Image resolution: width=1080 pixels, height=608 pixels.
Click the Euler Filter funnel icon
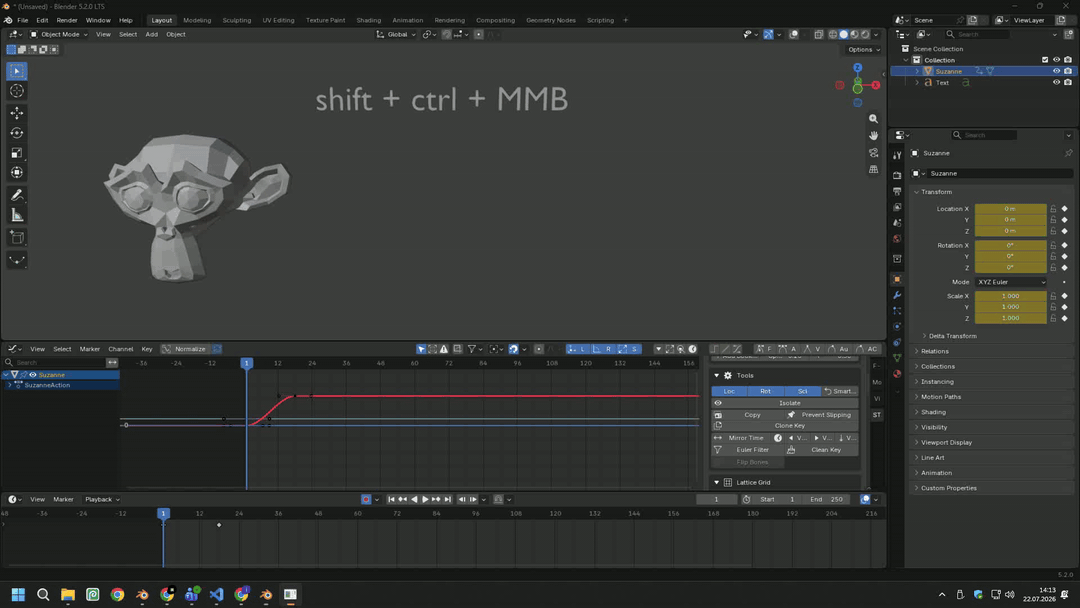point(718,450)
